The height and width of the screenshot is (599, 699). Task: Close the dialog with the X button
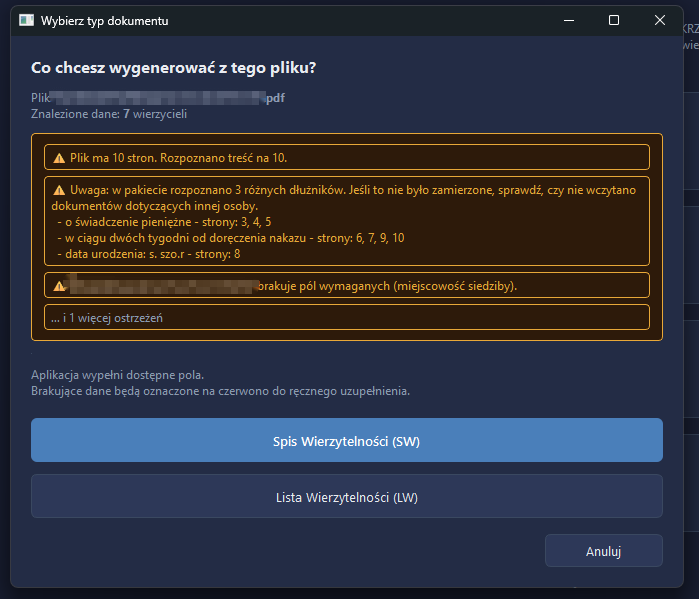(x=660, y=21)
